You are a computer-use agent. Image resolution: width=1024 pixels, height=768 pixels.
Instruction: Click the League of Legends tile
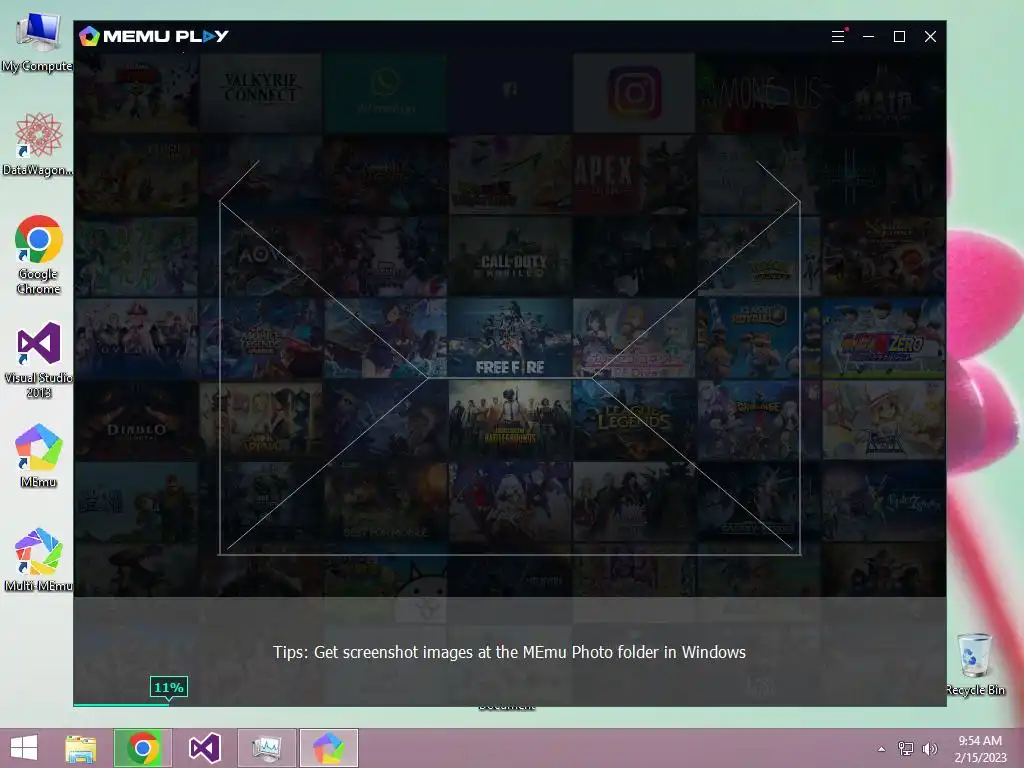point(635,421)
